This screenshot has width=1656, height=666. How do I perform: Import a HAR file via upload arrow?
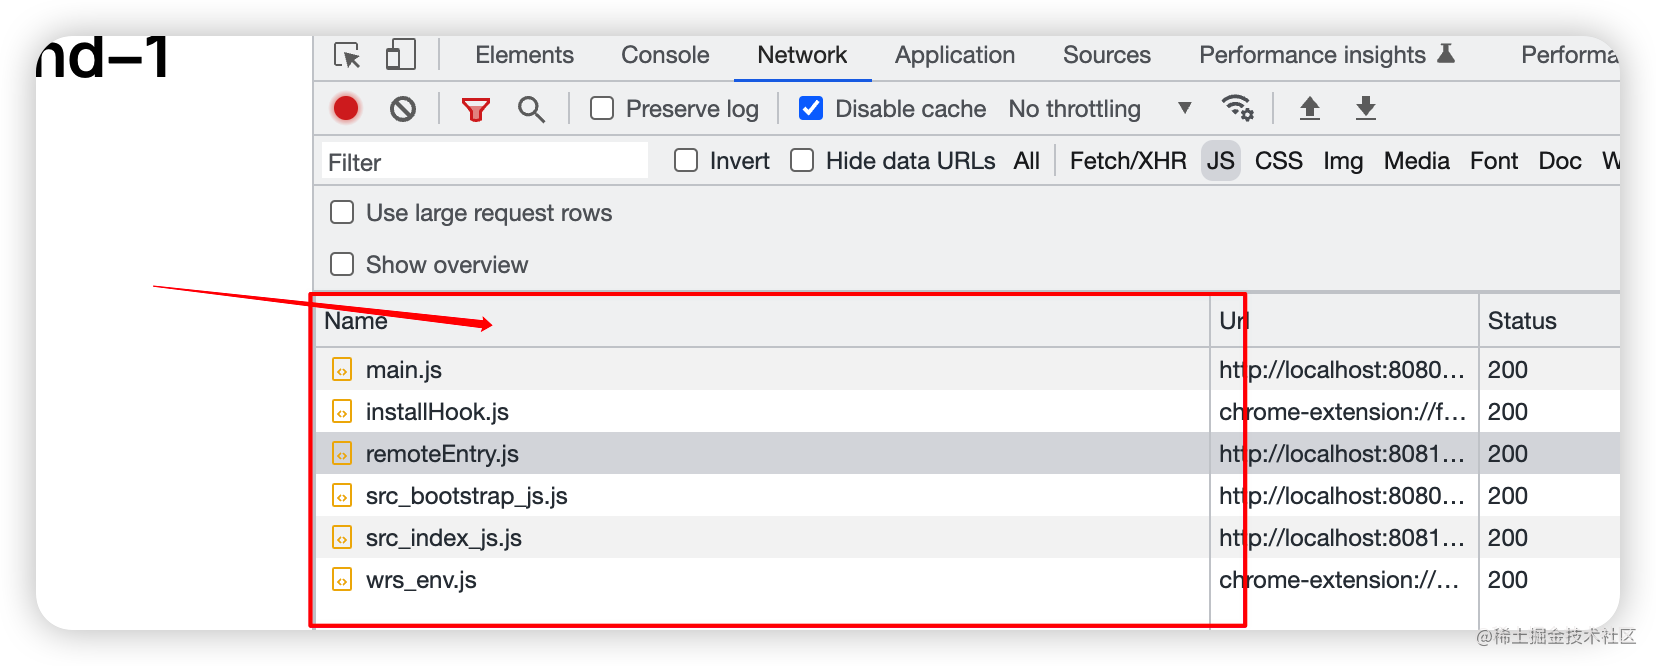coord(1310,108)
